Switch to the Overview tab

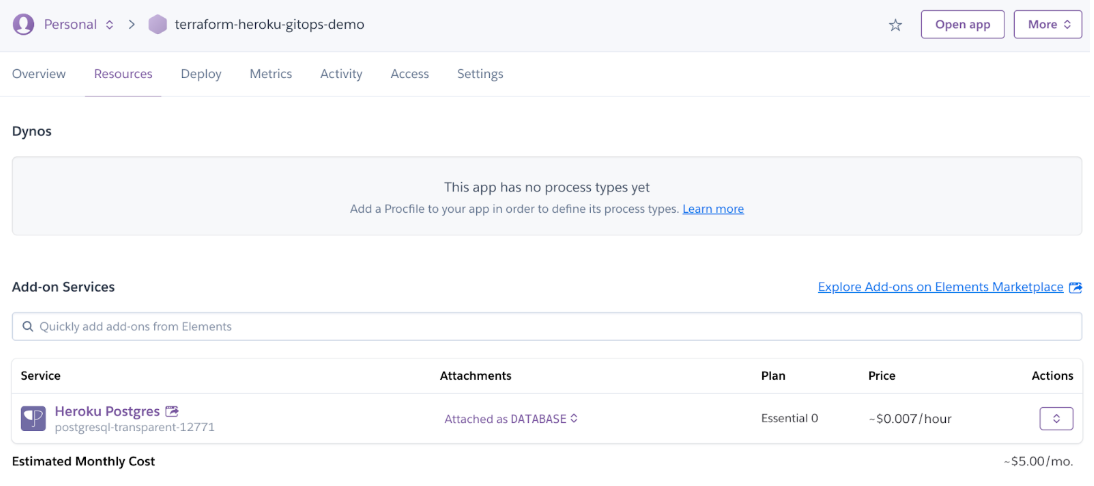(39, 74)
